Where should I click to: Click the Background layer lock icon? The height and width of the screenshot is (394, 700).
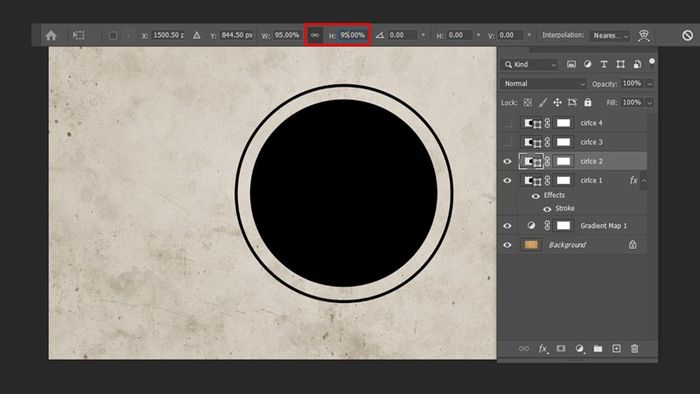point(633,245)
